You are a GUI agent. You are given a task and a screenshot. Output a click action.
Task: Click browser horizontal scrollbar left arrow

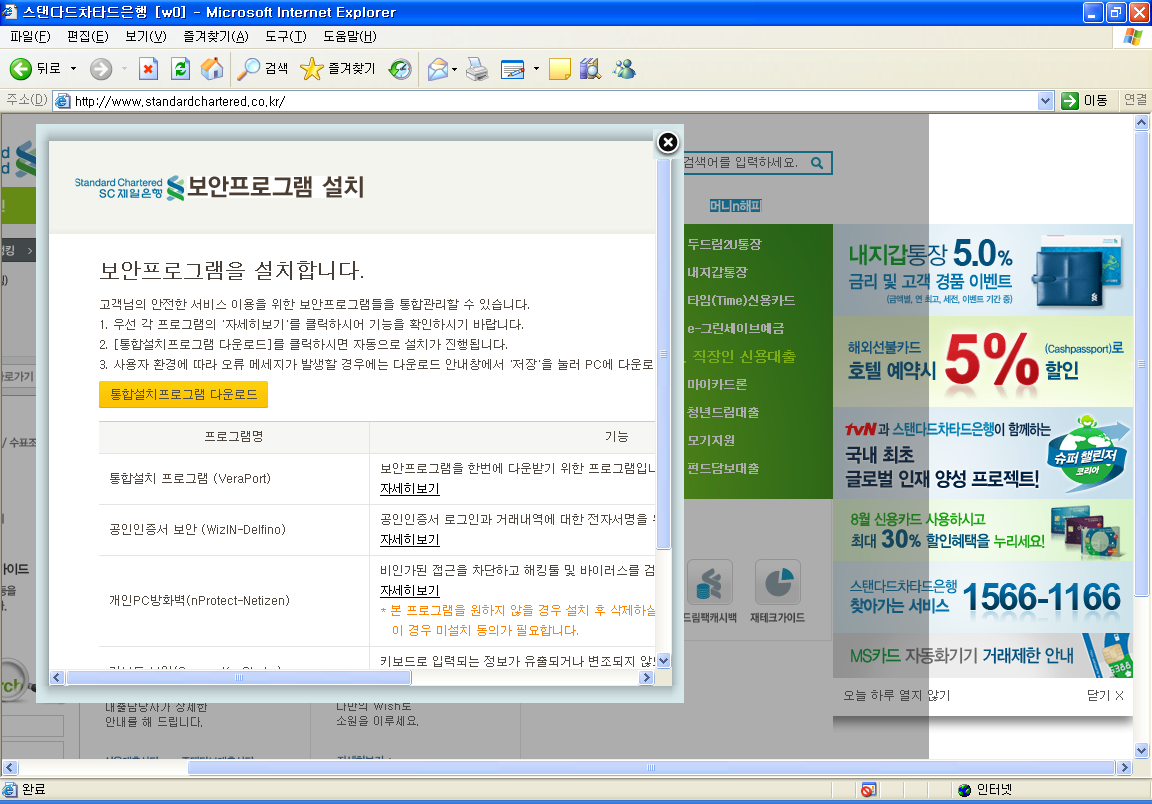(x=9, y=767)
